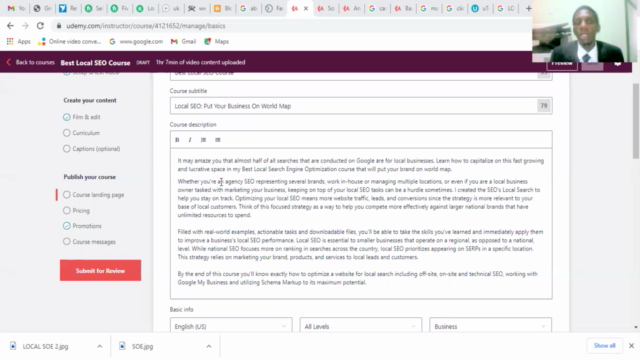This screenshot has width=640, height=360.
Task: Click the Best Local SEO Course title
Action: tap(95, 63)
